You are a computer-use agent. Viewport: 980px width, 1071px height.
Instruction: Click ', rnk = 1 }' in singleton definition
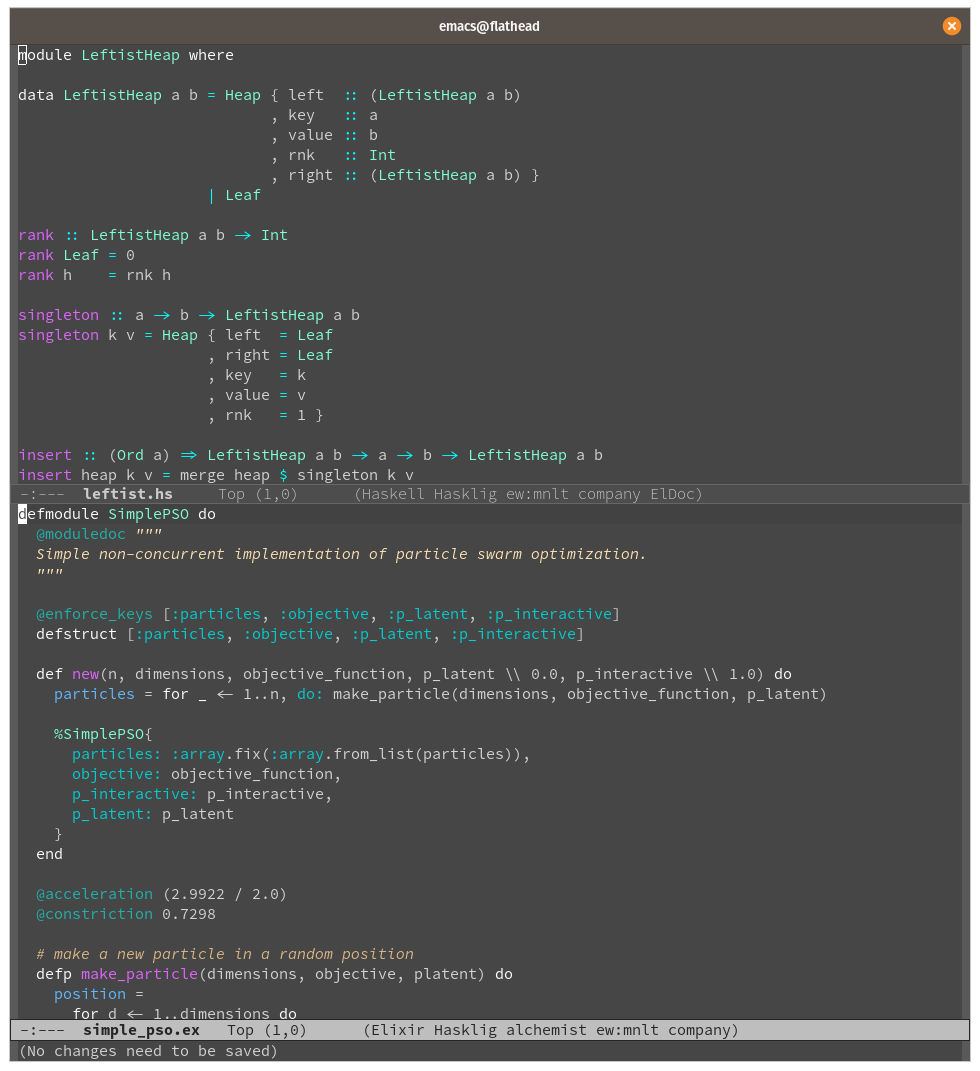(266, 415)
